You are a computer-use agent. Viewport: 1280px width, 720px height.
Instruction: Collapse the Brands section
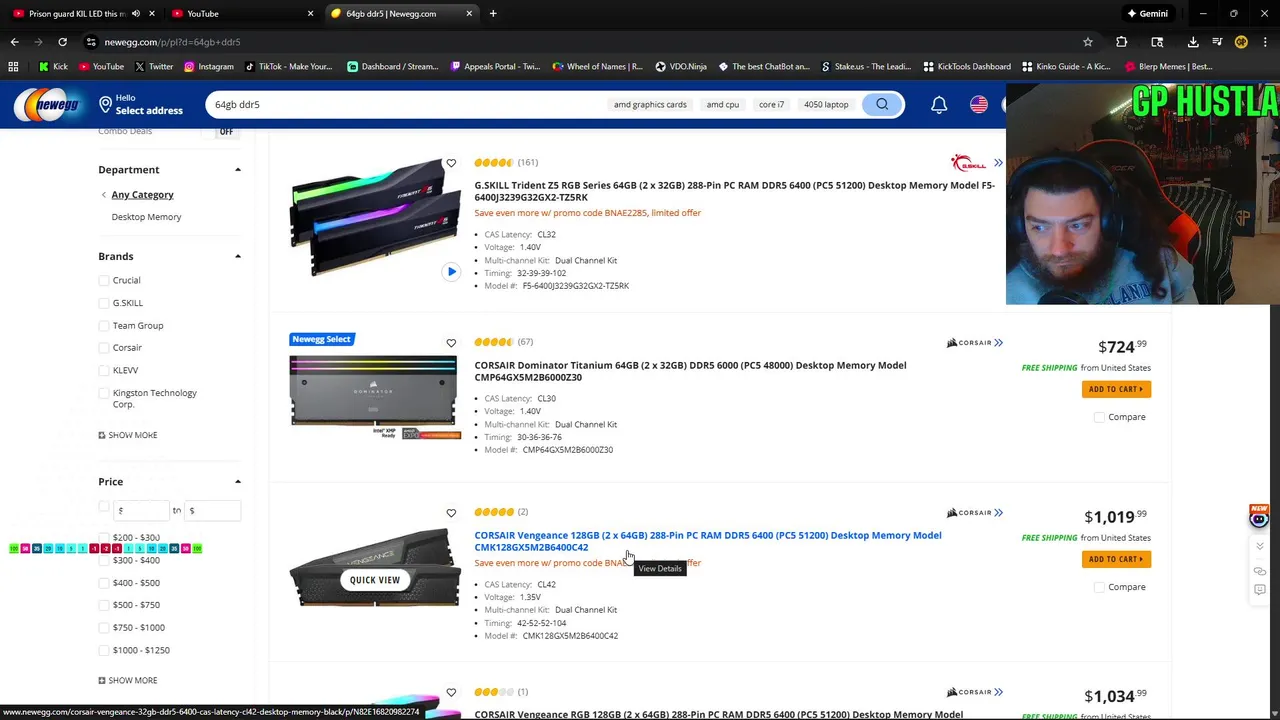pos(238,257)
